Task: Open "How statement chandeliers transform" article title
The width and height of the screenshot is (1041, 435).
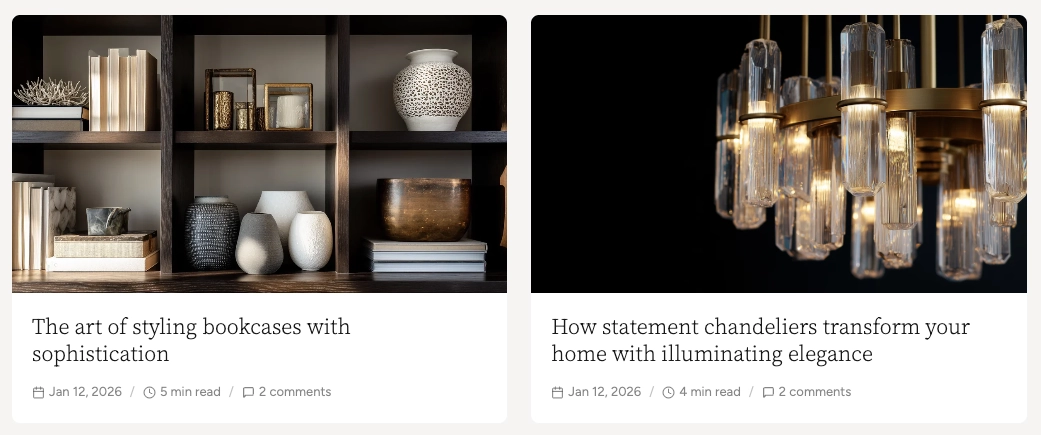Action: (x=761, y=340)
